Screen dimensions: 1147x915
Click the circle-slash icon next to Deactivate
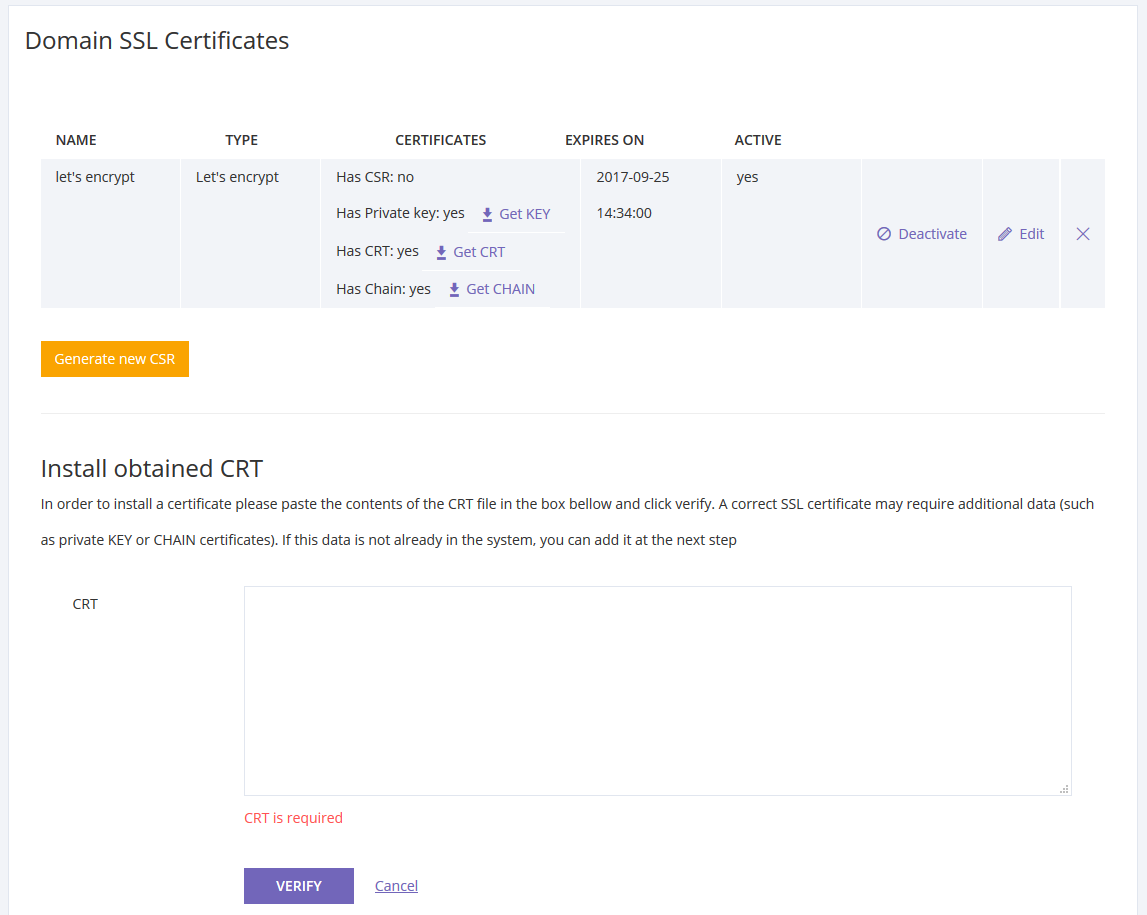(884, 234)
